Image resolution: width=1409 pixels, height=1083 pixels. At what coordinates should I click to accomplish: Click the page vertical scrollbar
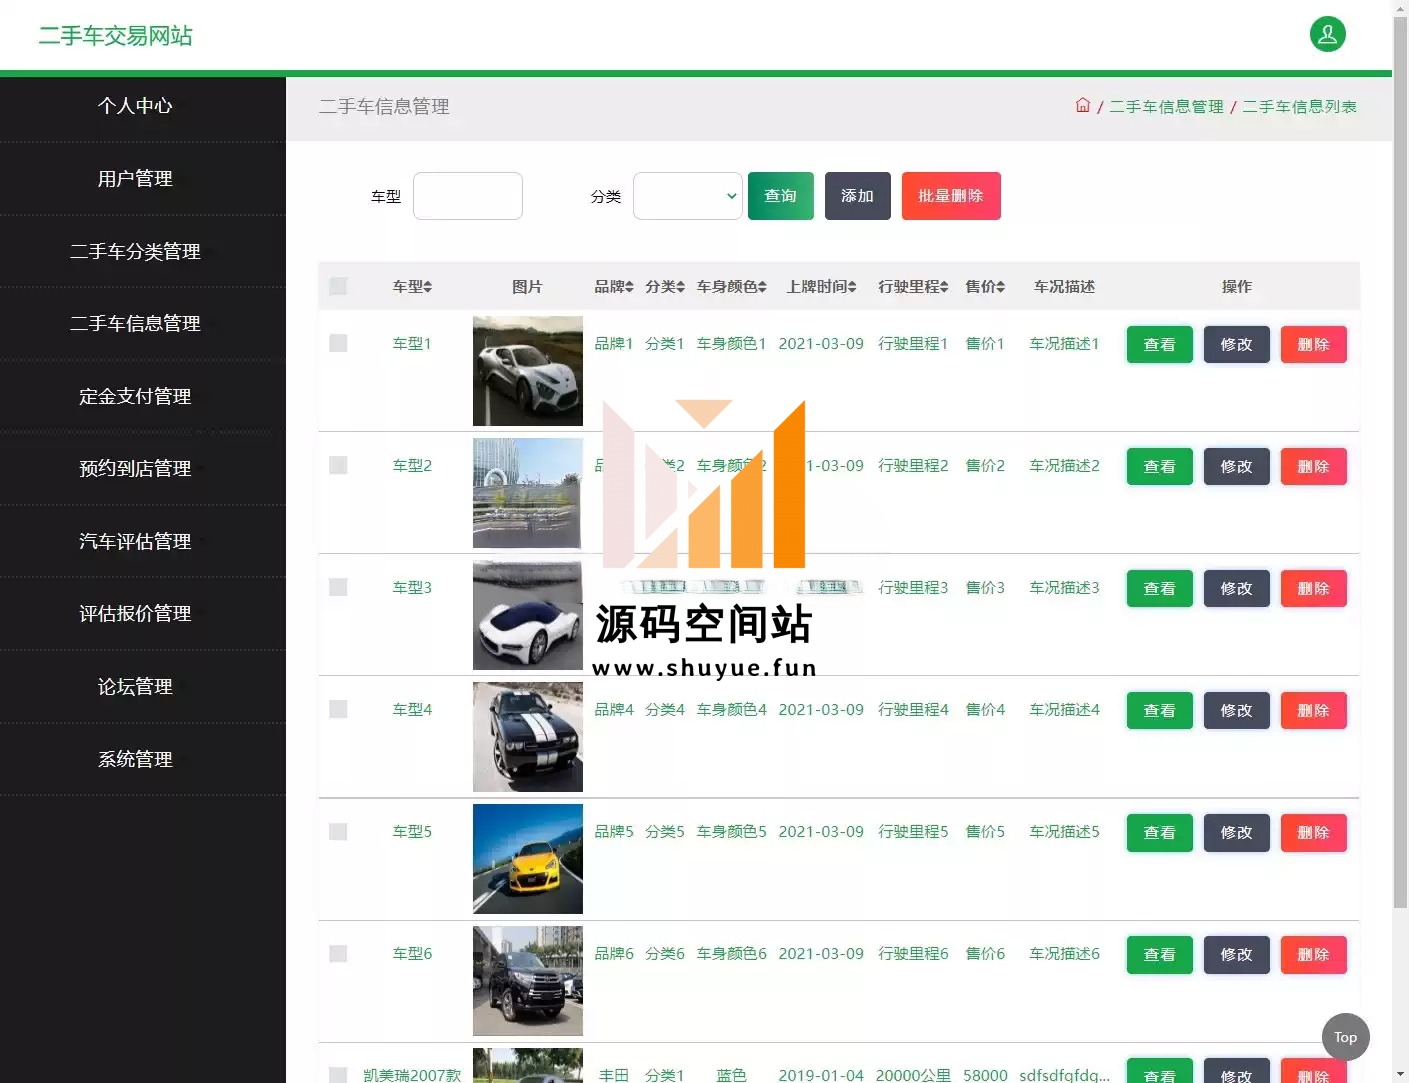(x=1400, y=460)
